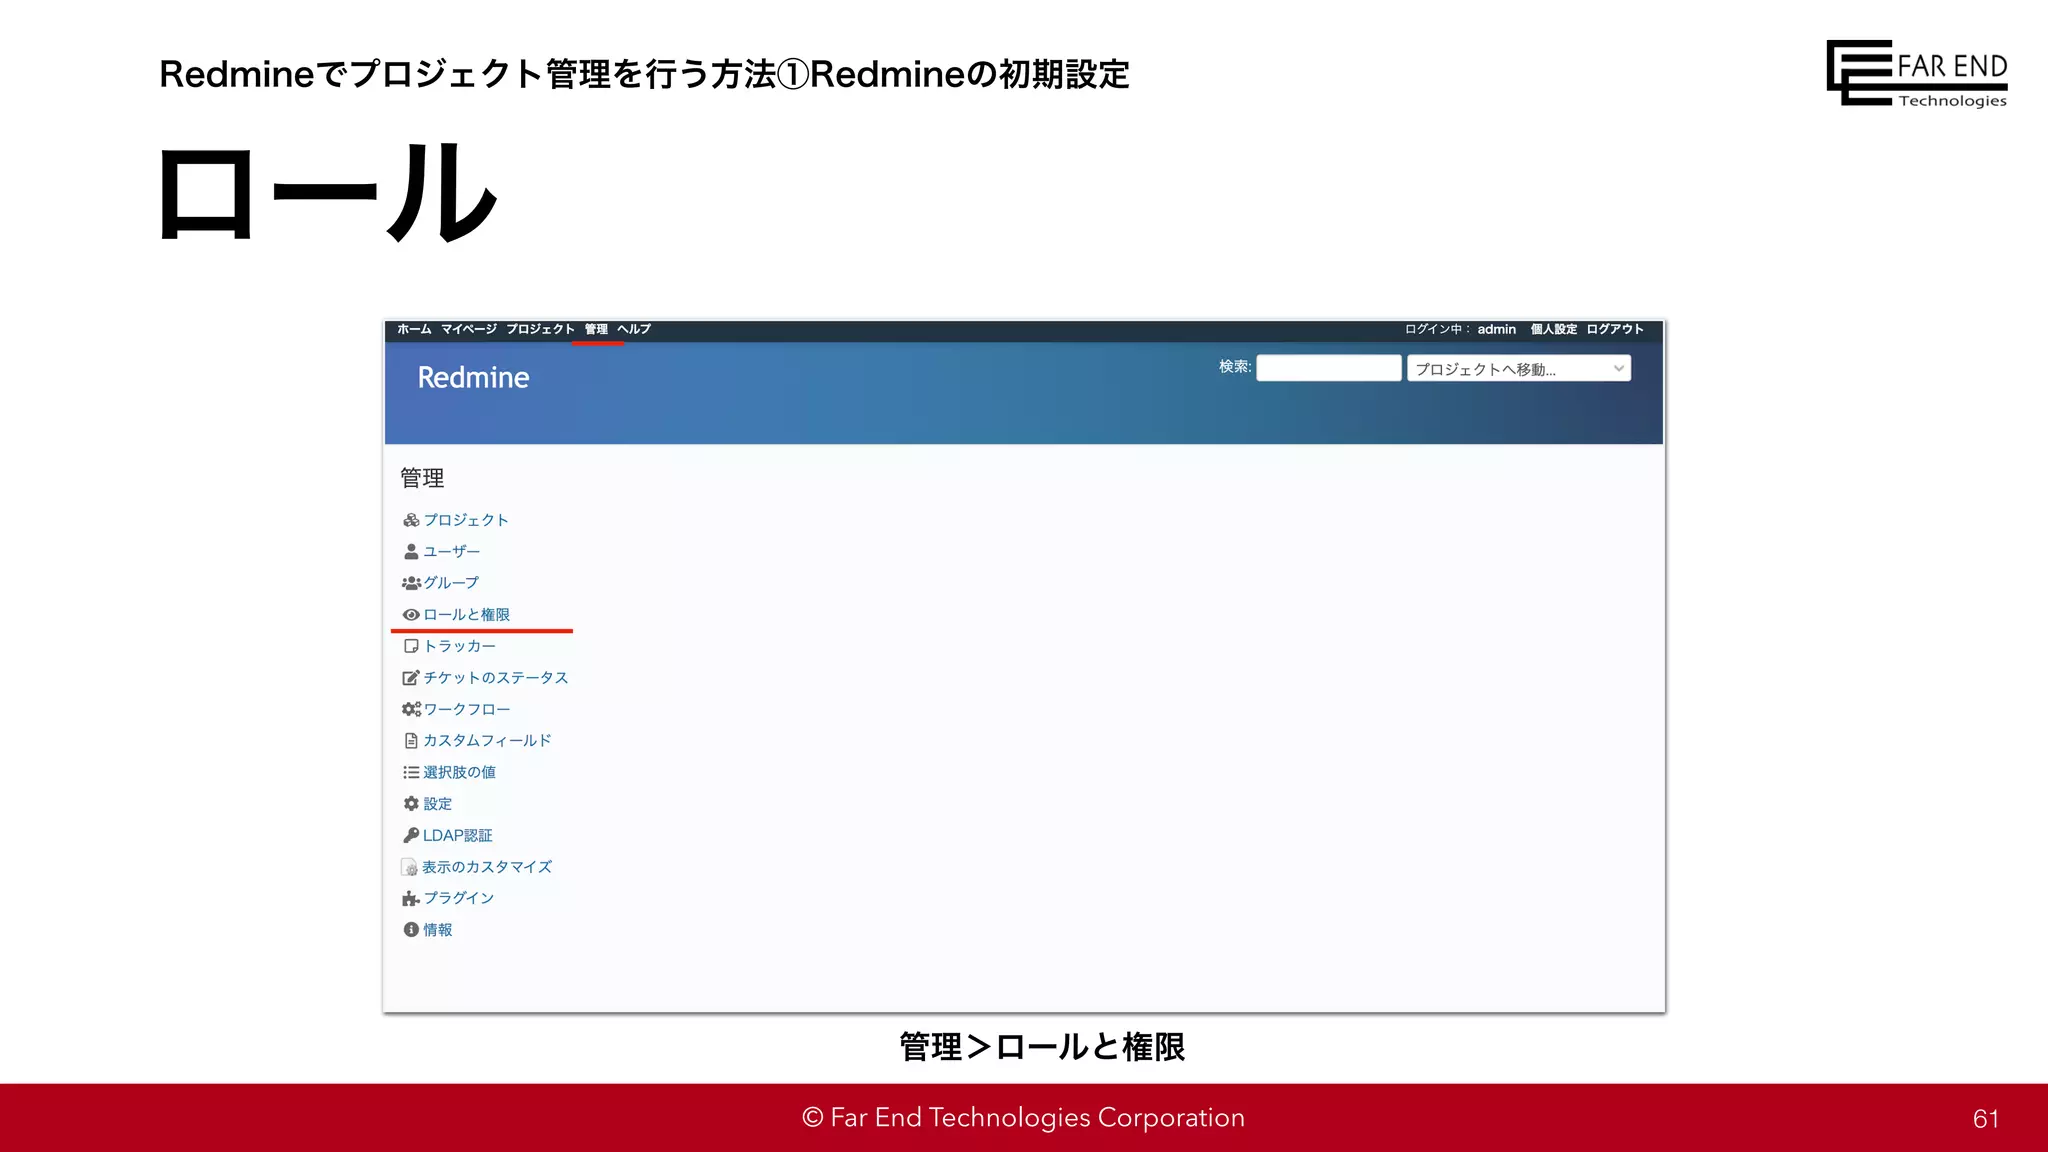This screenshot has width=2048, height=1152.
Task: Open the 設定 link
Action: click(438, 804)
